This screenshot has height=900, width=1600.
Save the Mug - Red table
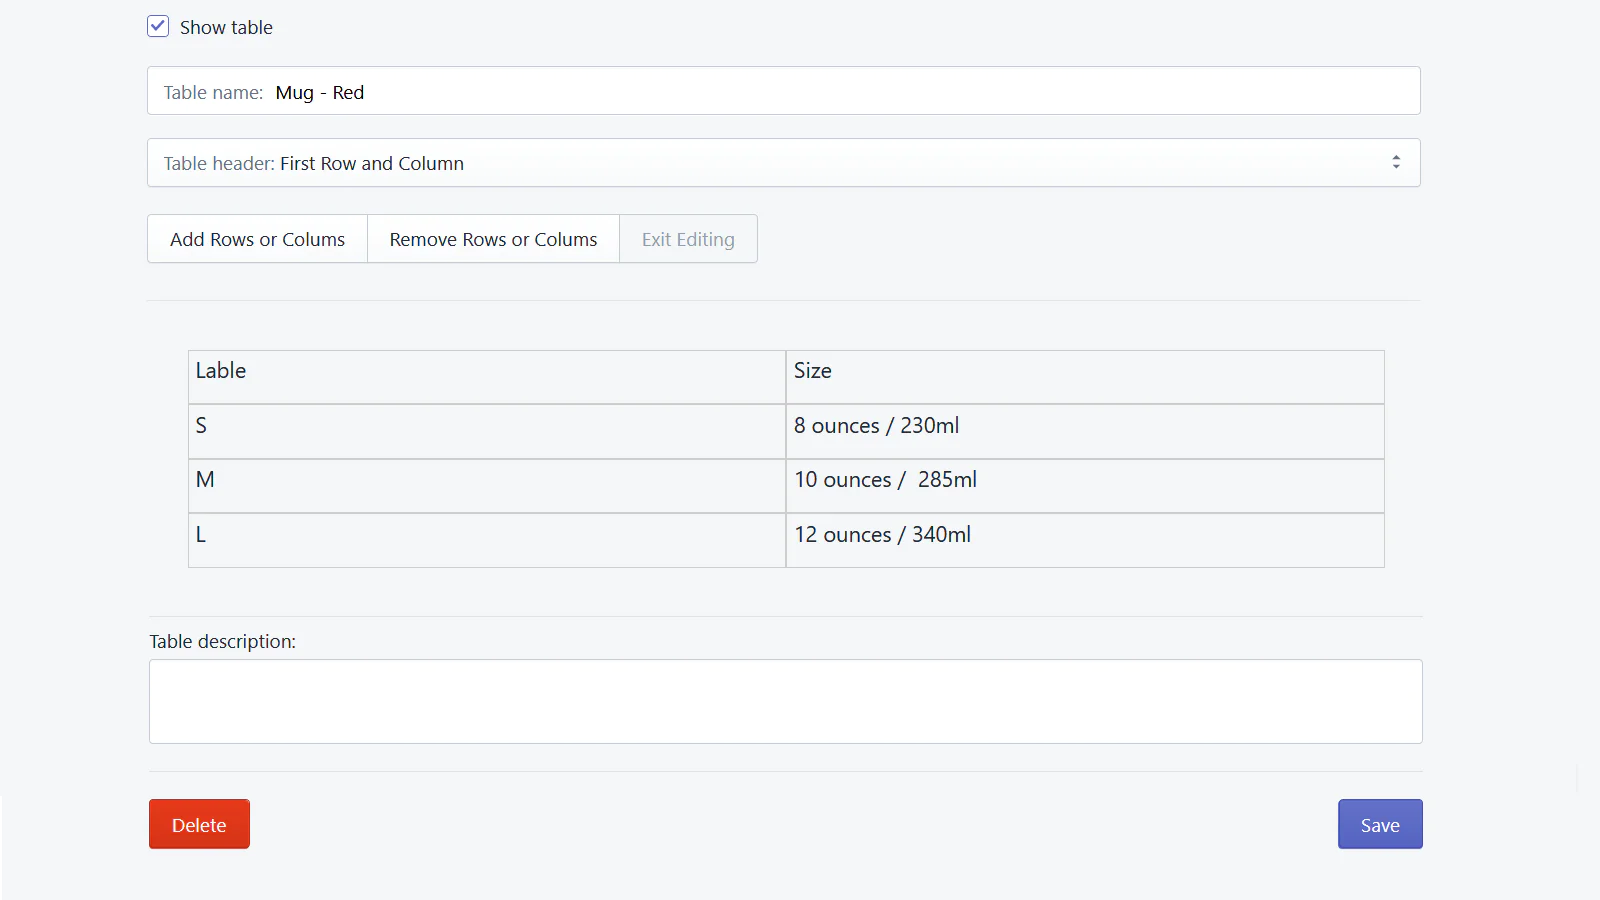(1380, 824)
